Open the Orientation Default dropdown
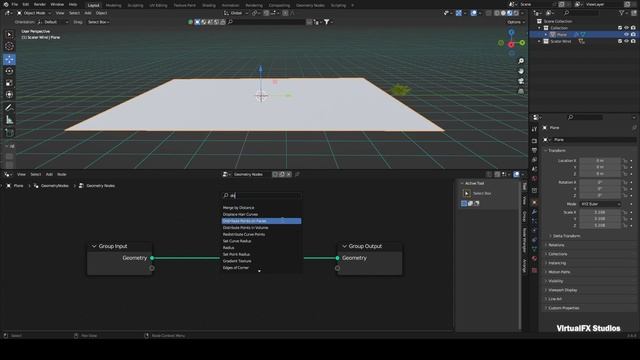This screenshot has height=360, width=640. [53, 22]
